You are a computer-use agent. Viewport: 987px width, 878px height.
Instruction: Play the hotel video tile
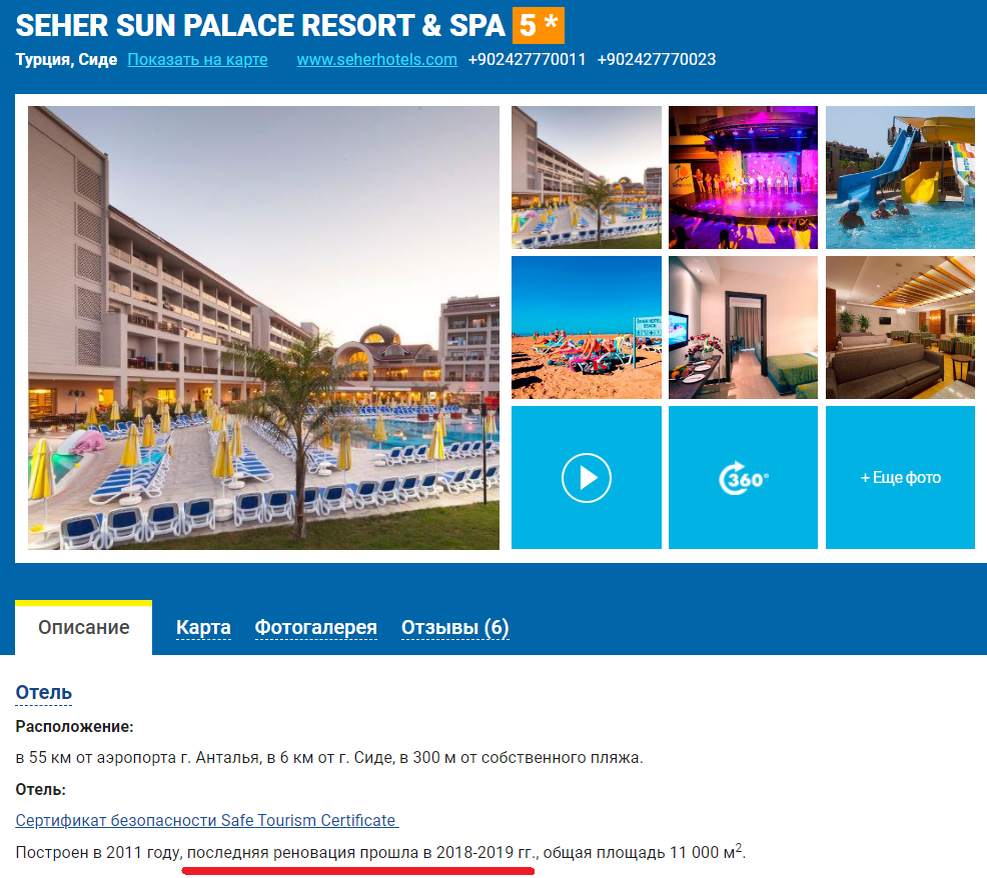(586, 477)
